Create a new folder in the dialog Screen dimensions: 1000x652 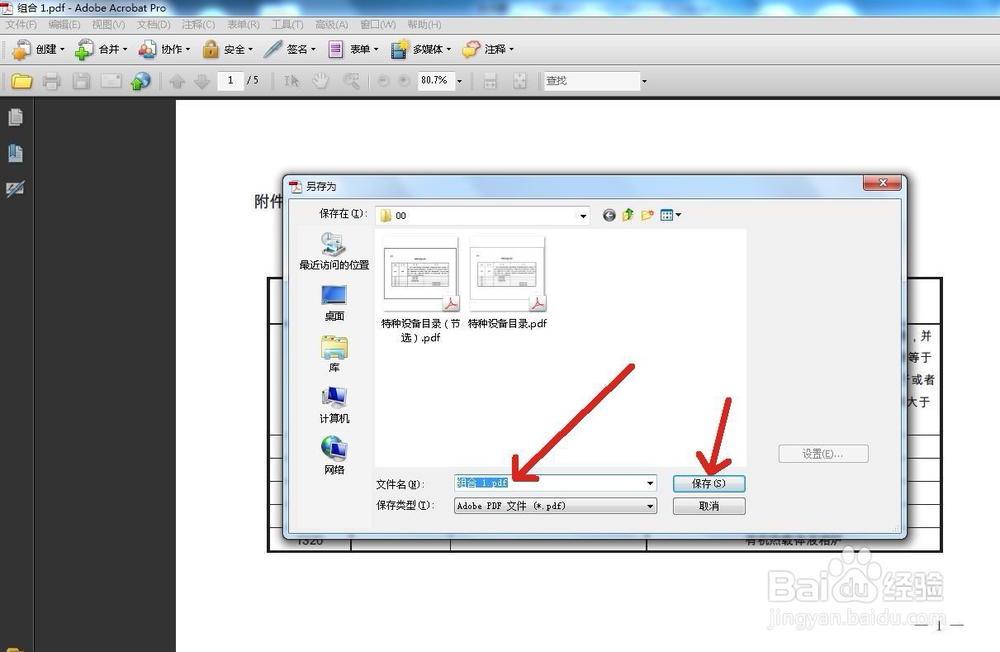pyautogui.click(x=646, y=215)
